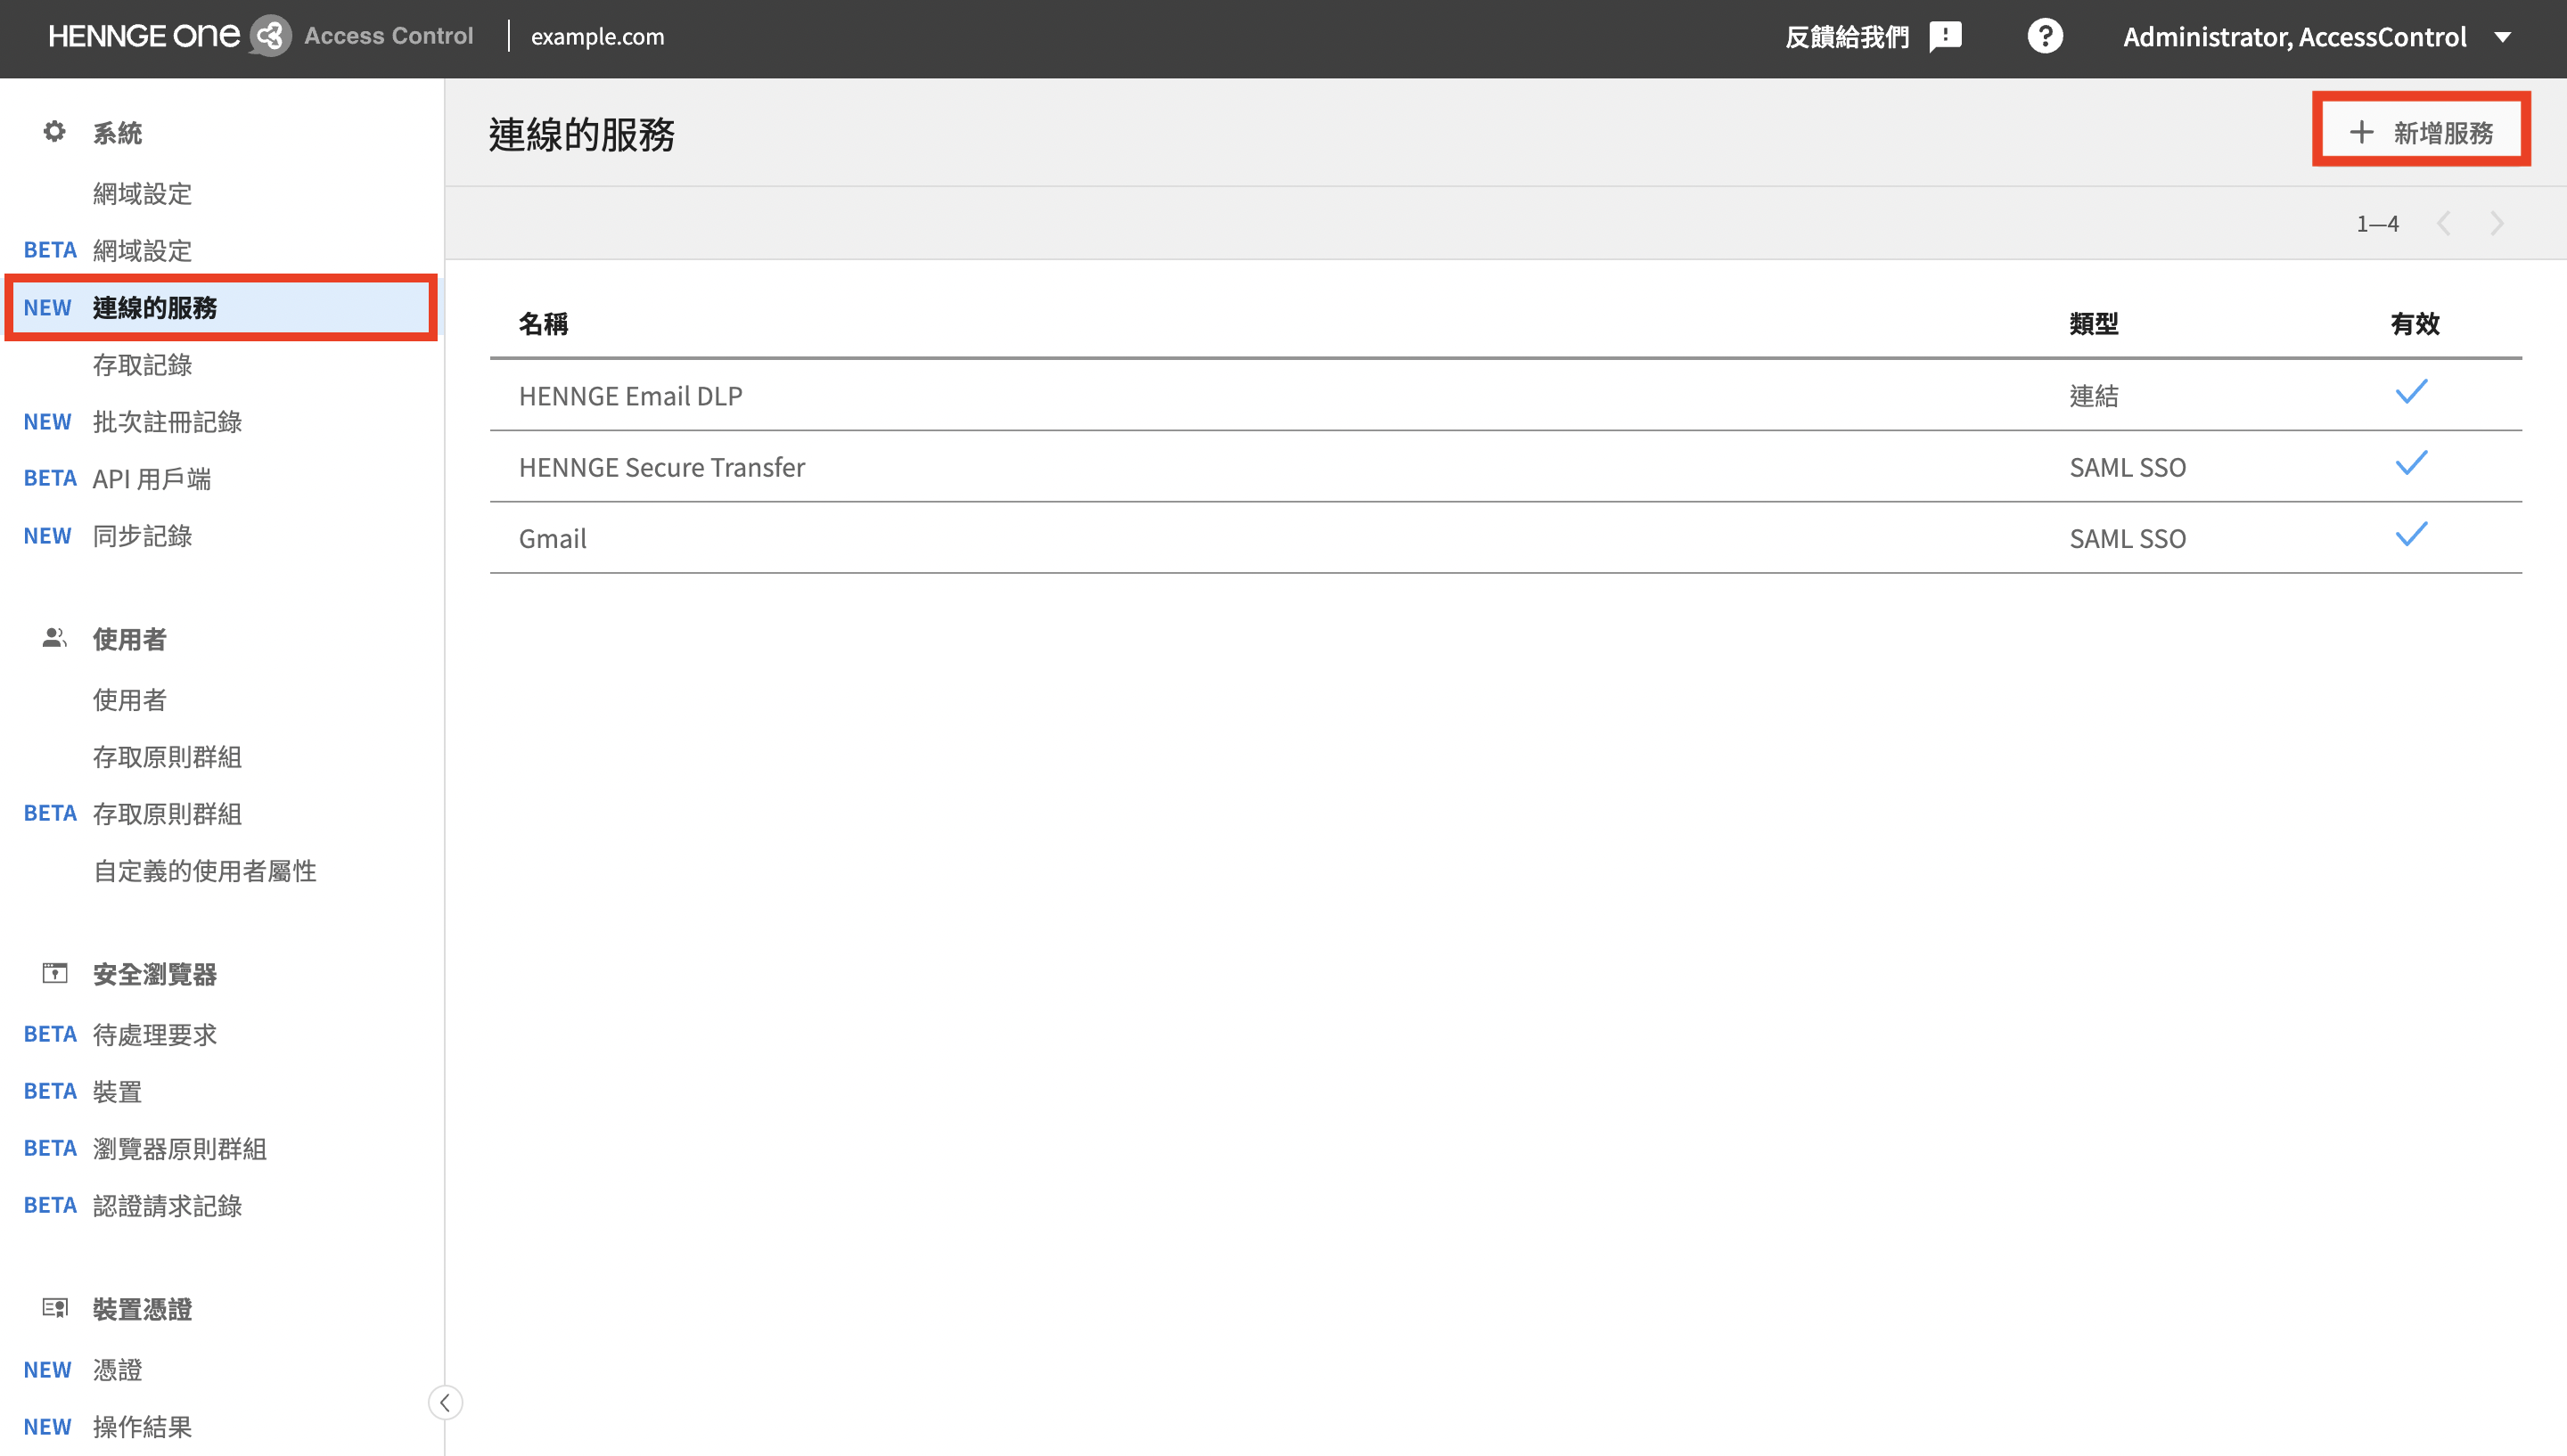Open the 使用者 sub-item under users
Viewport: 2567px width, 1456px height.
click(129, 699)
